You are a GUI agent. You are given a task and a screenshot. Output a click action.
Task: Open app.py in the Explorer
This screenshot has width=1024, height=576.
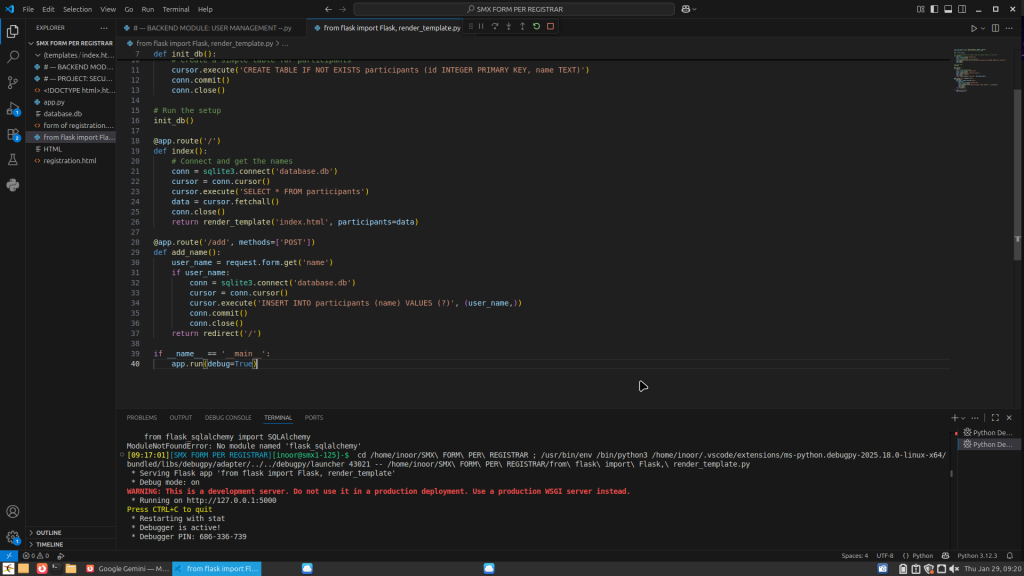pyautogui.click(x=54, y=102)
